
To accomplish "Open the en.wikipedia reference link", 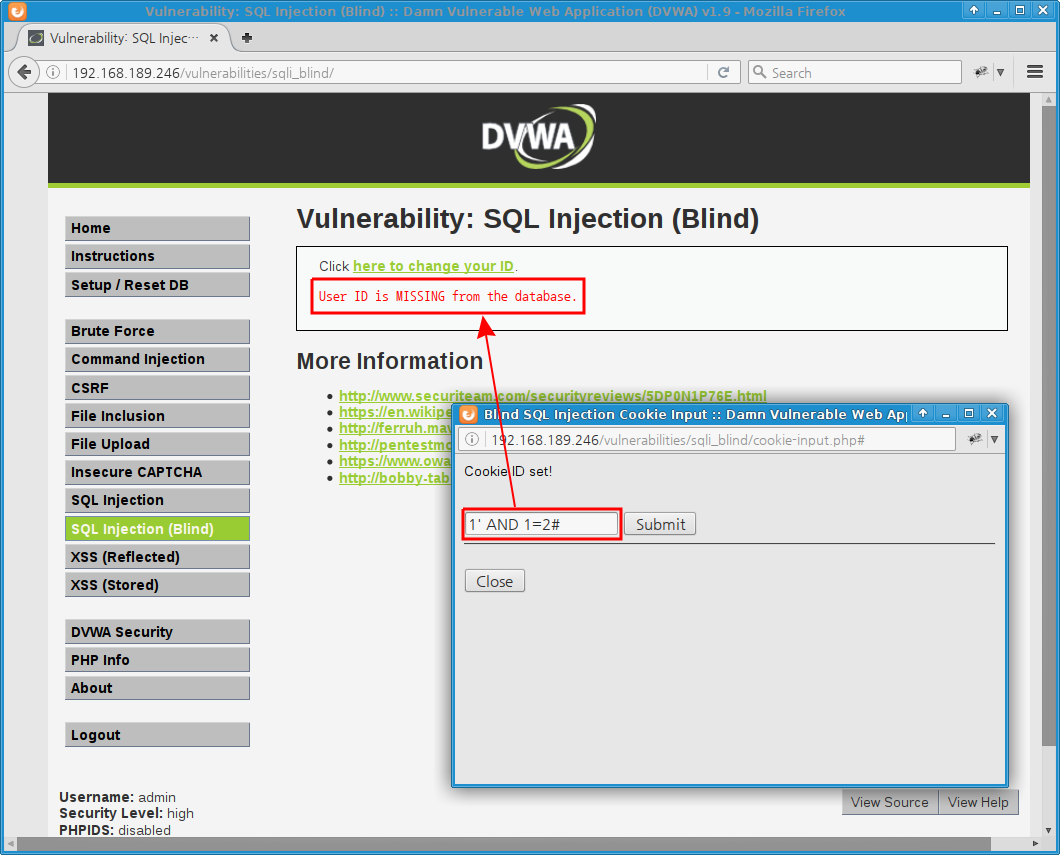I will pyautogui.click(x=395, y=412).
